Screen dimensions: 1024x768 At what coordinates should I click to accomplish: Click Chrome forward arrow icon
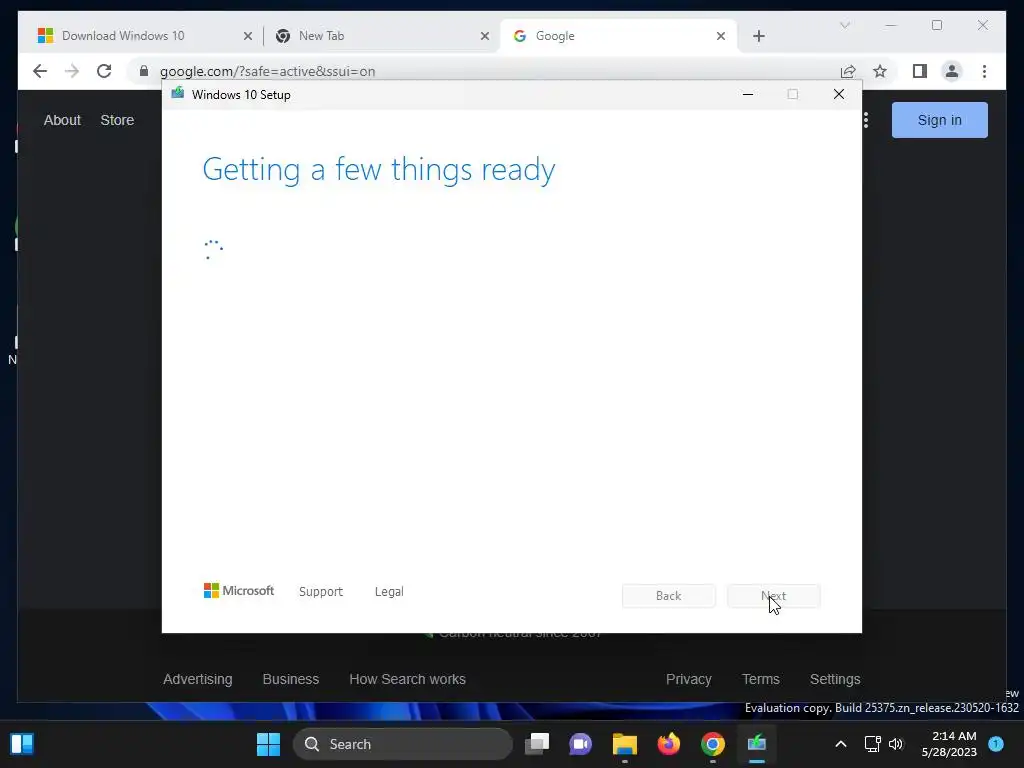click(72, 71)
